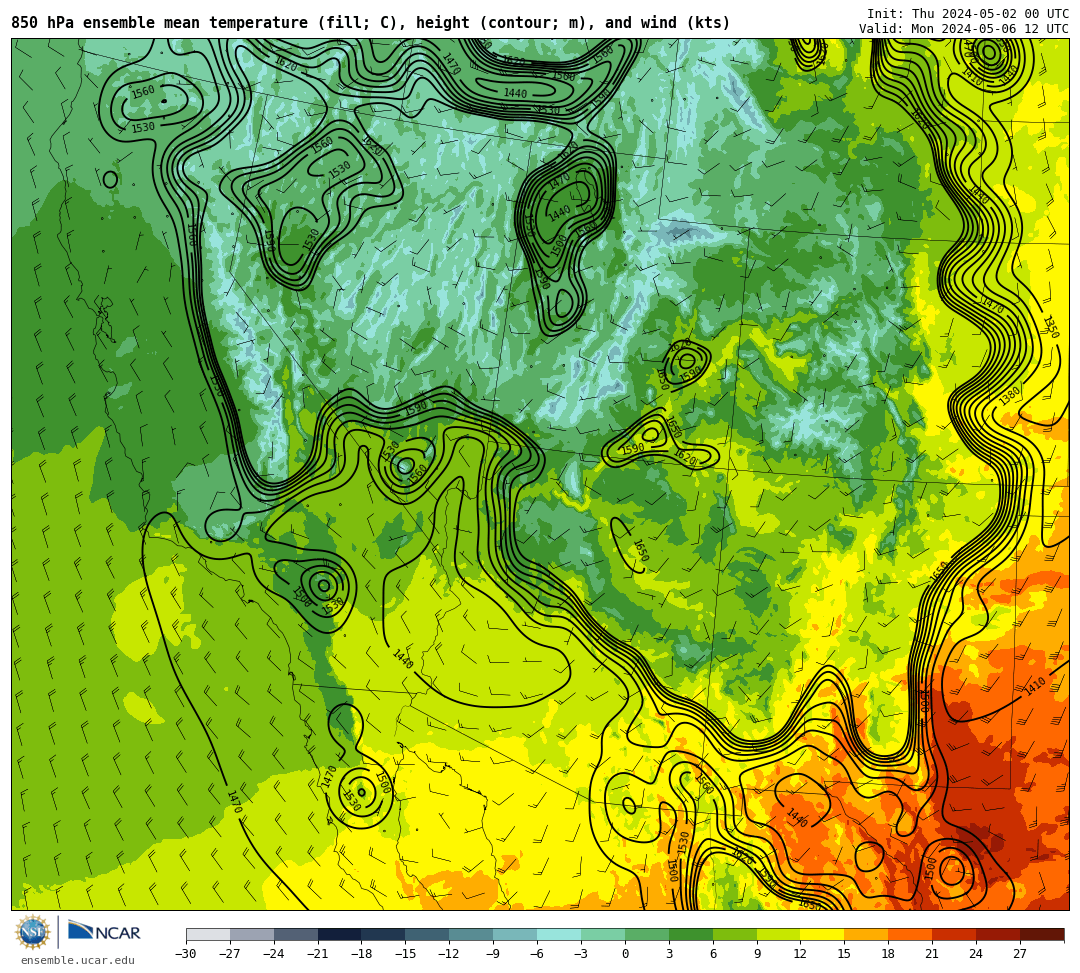Click the −3 colorbar tick label

[x=581, y=954]
